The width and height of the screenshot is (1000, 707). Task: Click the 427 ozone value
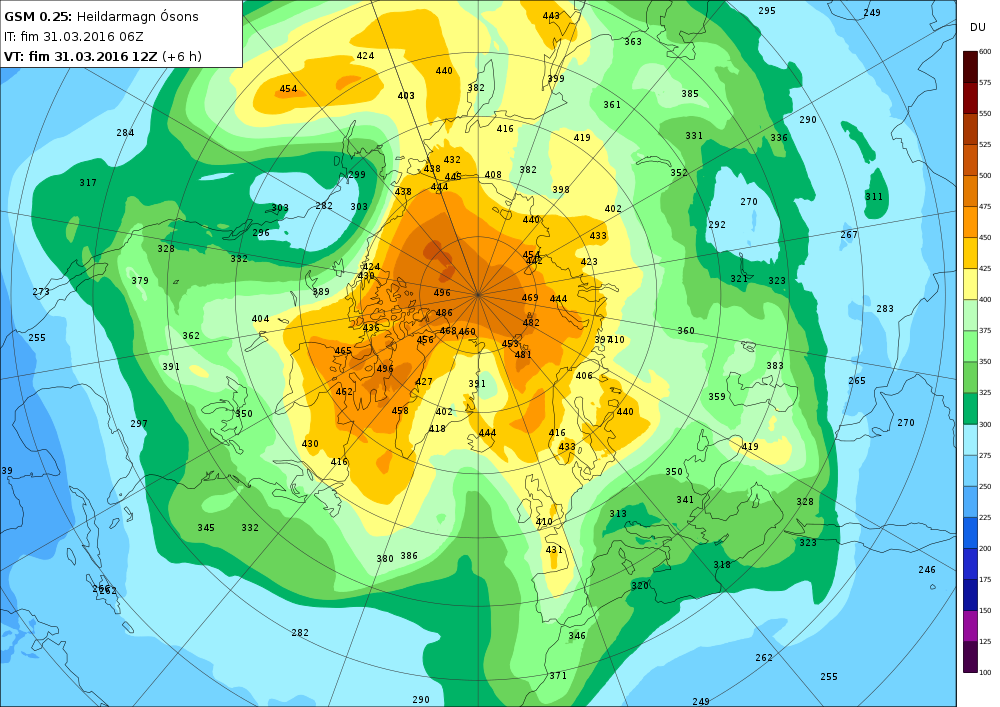click(x=424, y=381)
